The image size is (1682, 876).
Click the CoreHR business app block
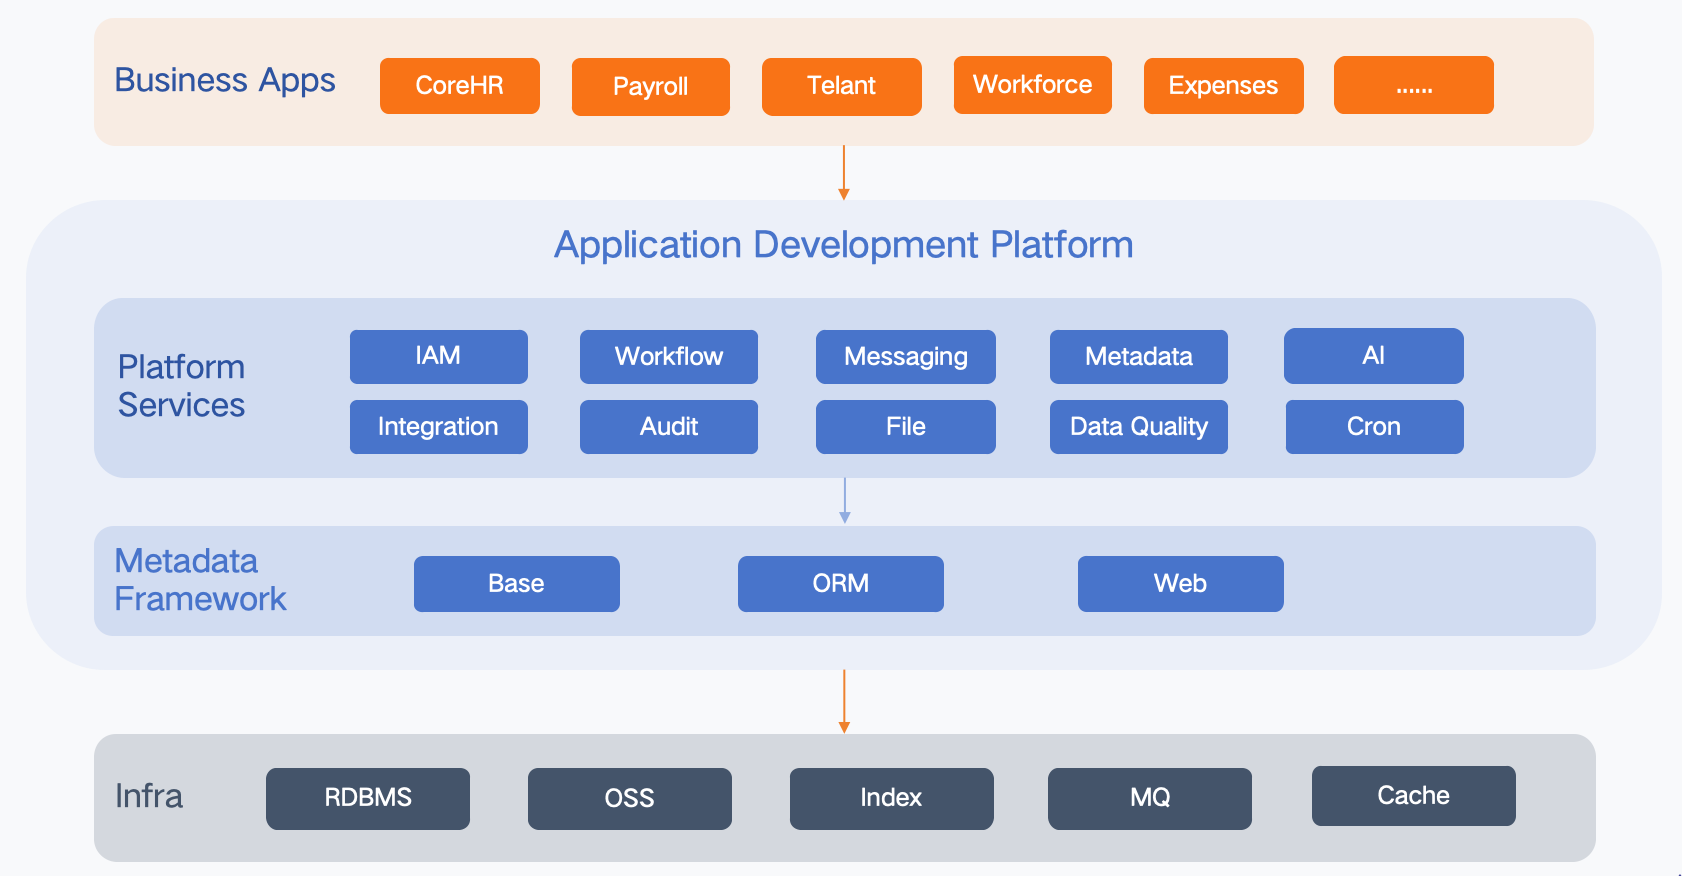tap(459, 86)
